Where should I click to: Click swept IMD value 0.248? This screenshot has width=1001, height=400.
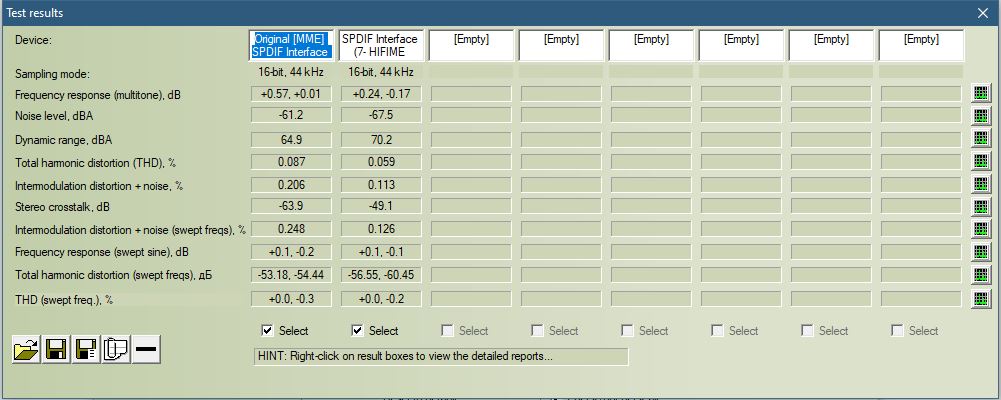point(291,229)
